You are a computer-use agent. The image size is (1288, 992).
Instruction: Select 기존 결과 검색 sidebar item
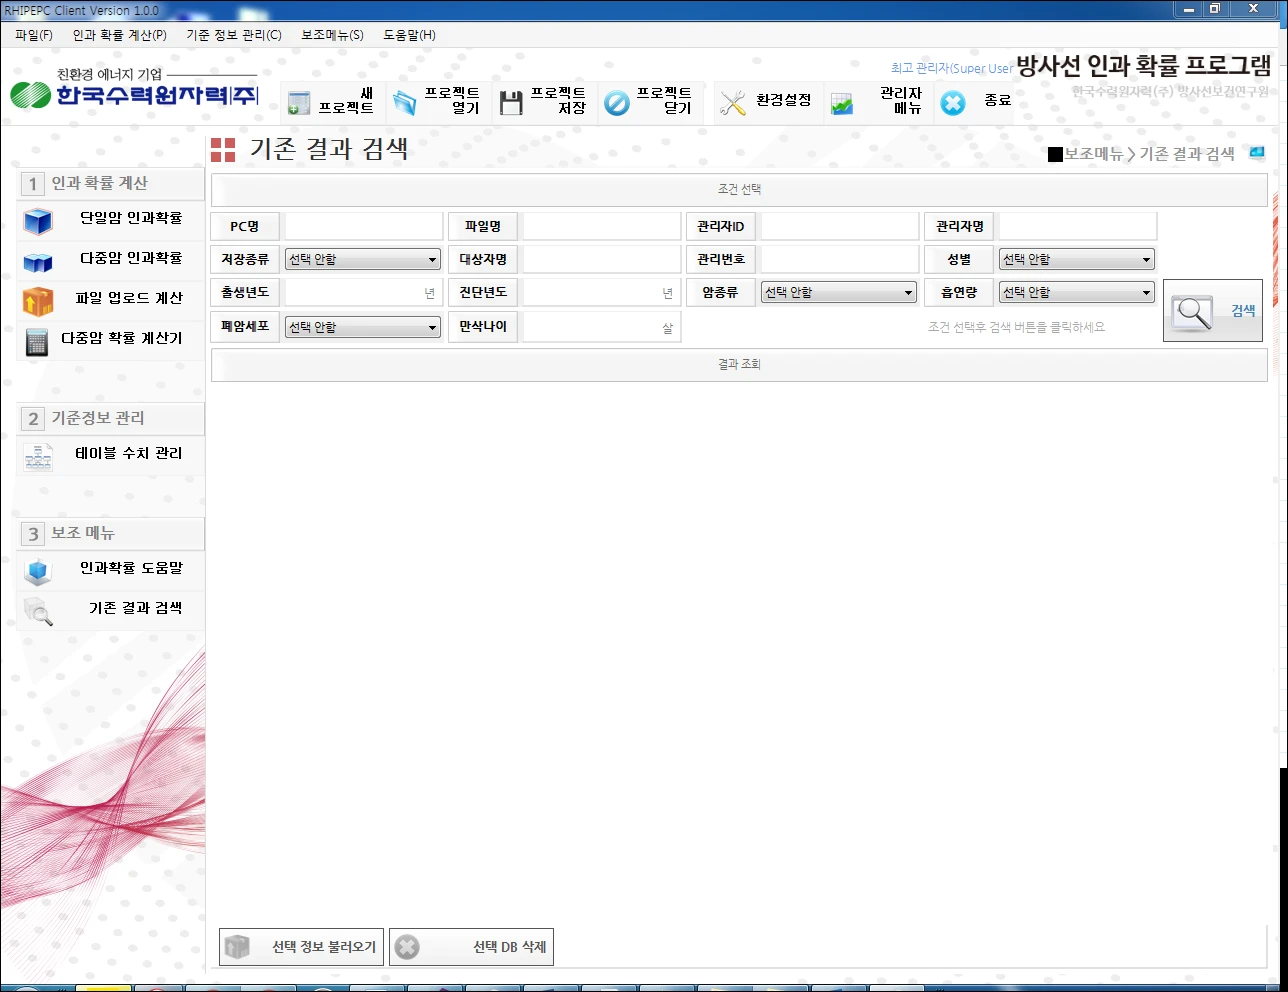coord(111,609)
